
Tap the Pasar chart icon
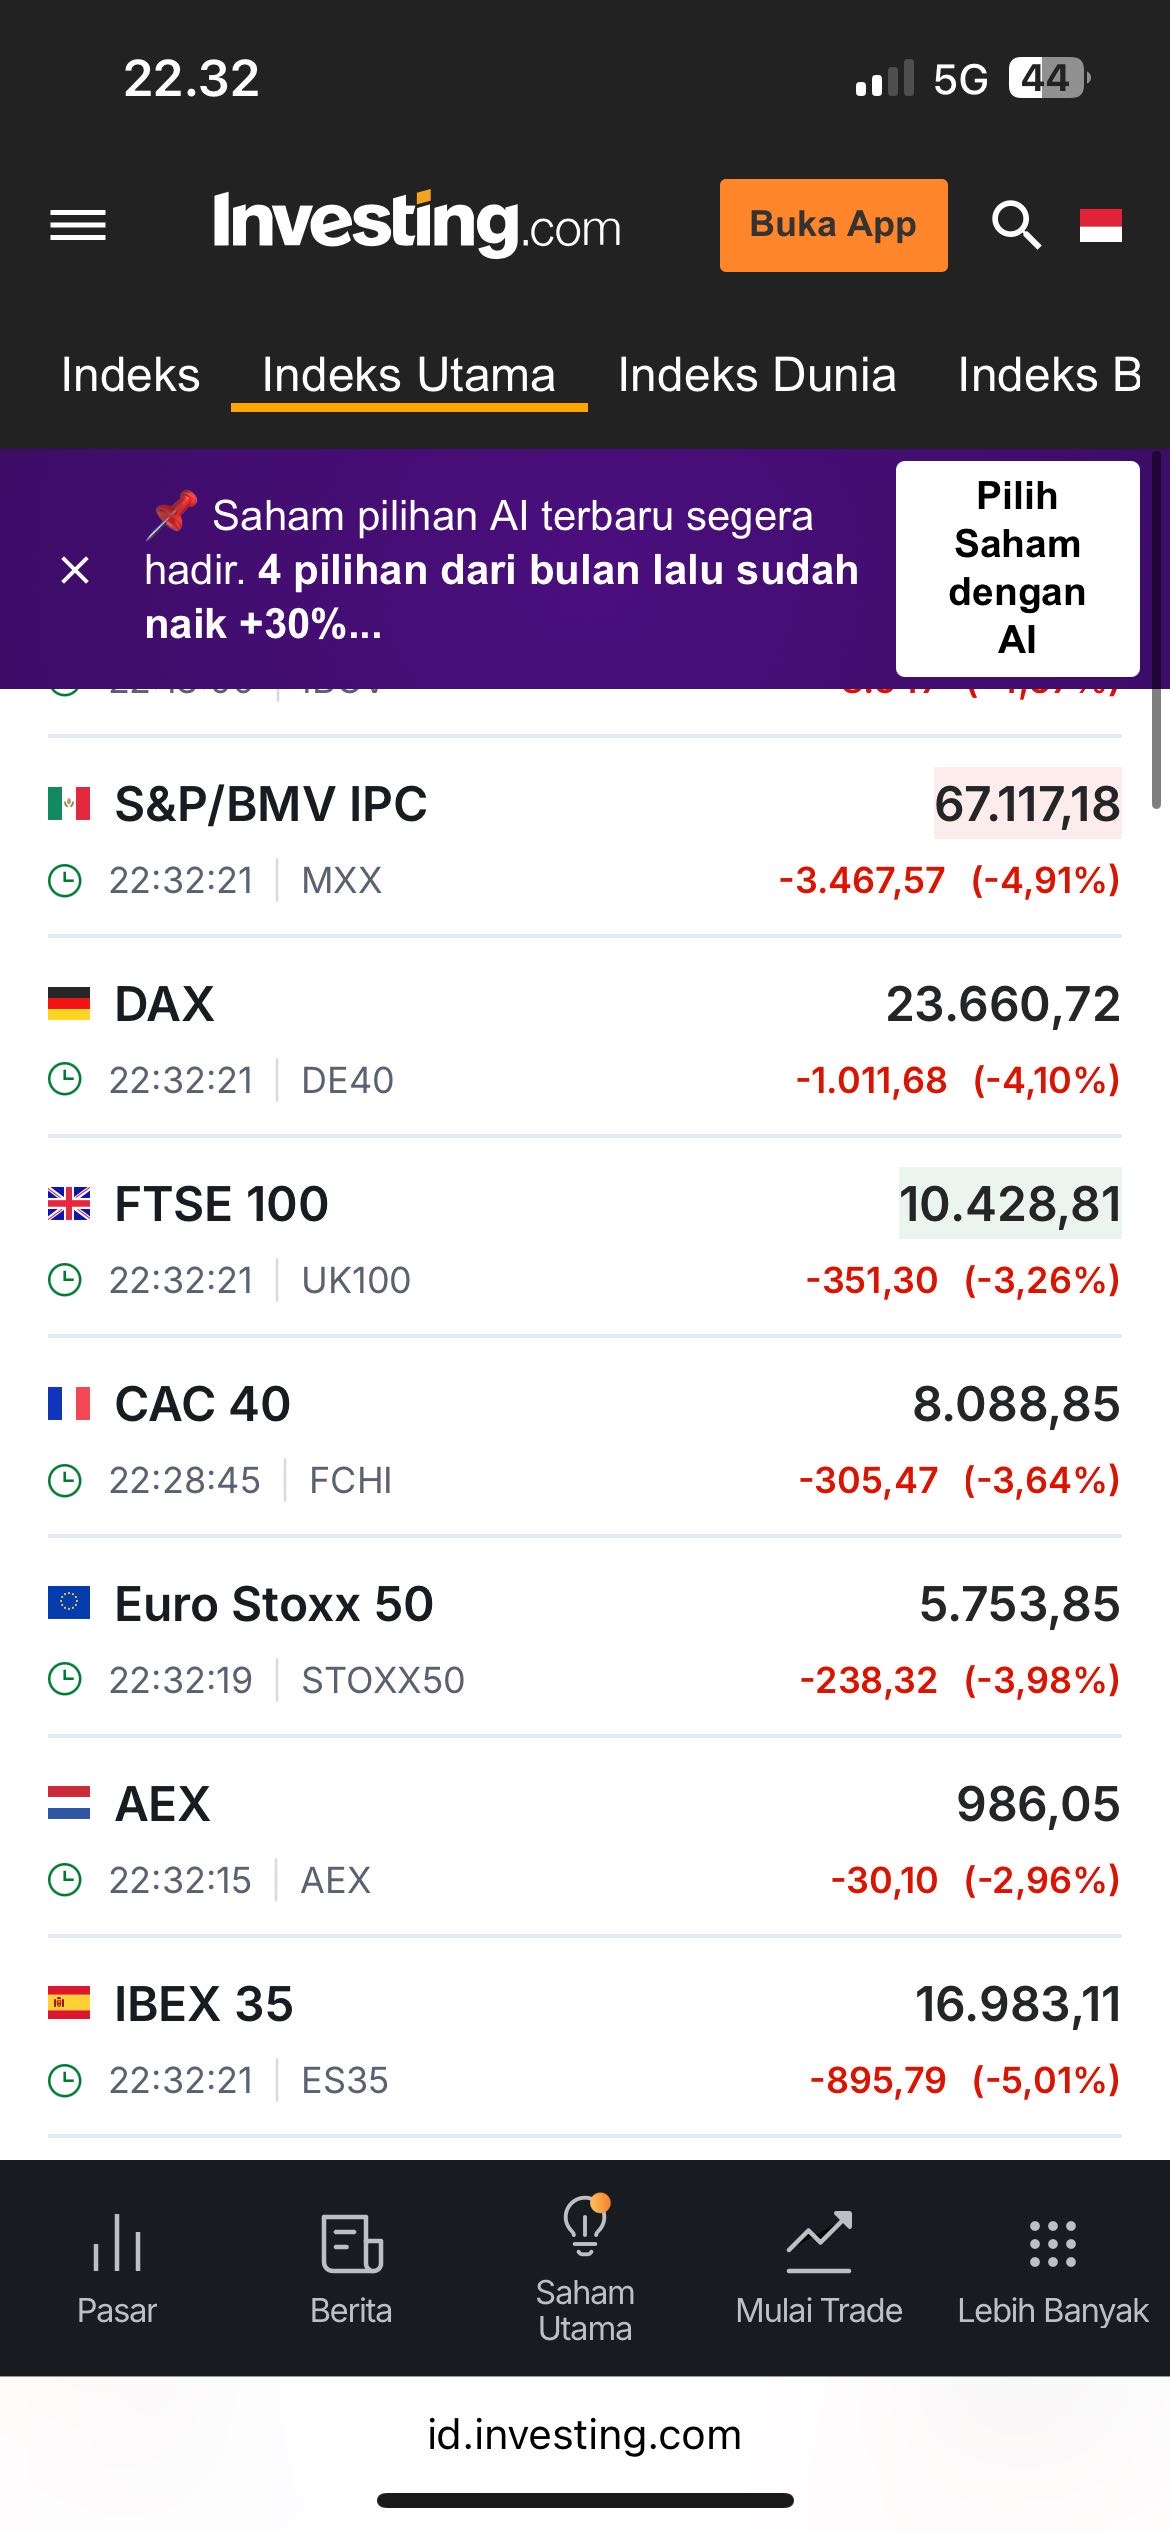(x=117, y=2241)
